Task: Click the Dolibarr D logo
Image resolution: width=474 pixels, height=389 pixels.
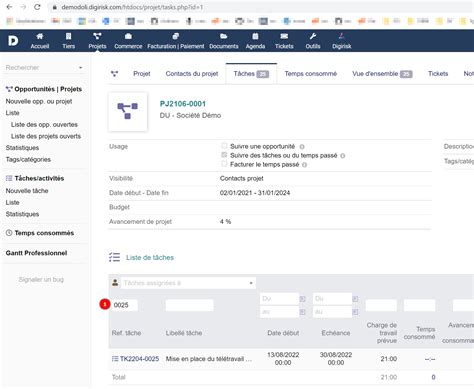Action: 13,41
